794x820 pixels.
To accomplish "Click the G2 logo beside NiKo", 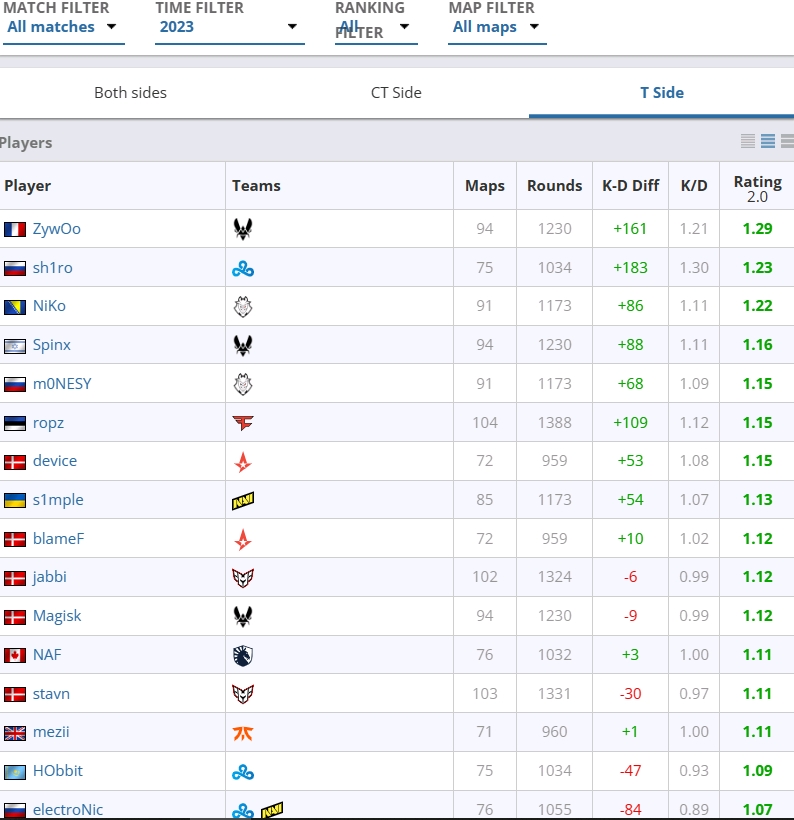I will (243, 306).
